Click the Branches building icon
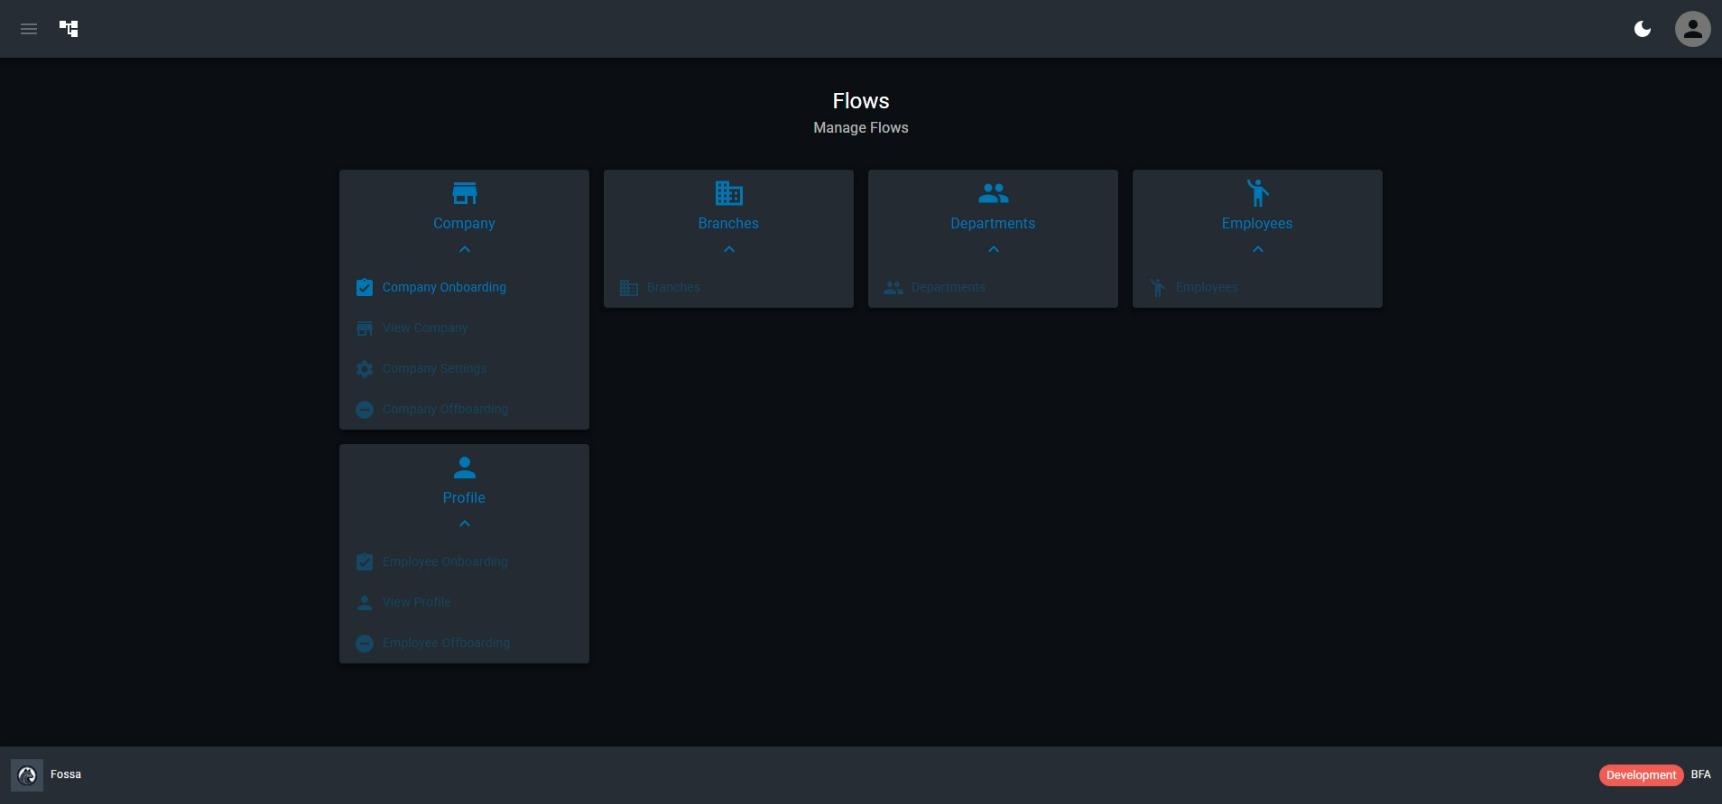The image size is (1722, 804). (729, 193)
